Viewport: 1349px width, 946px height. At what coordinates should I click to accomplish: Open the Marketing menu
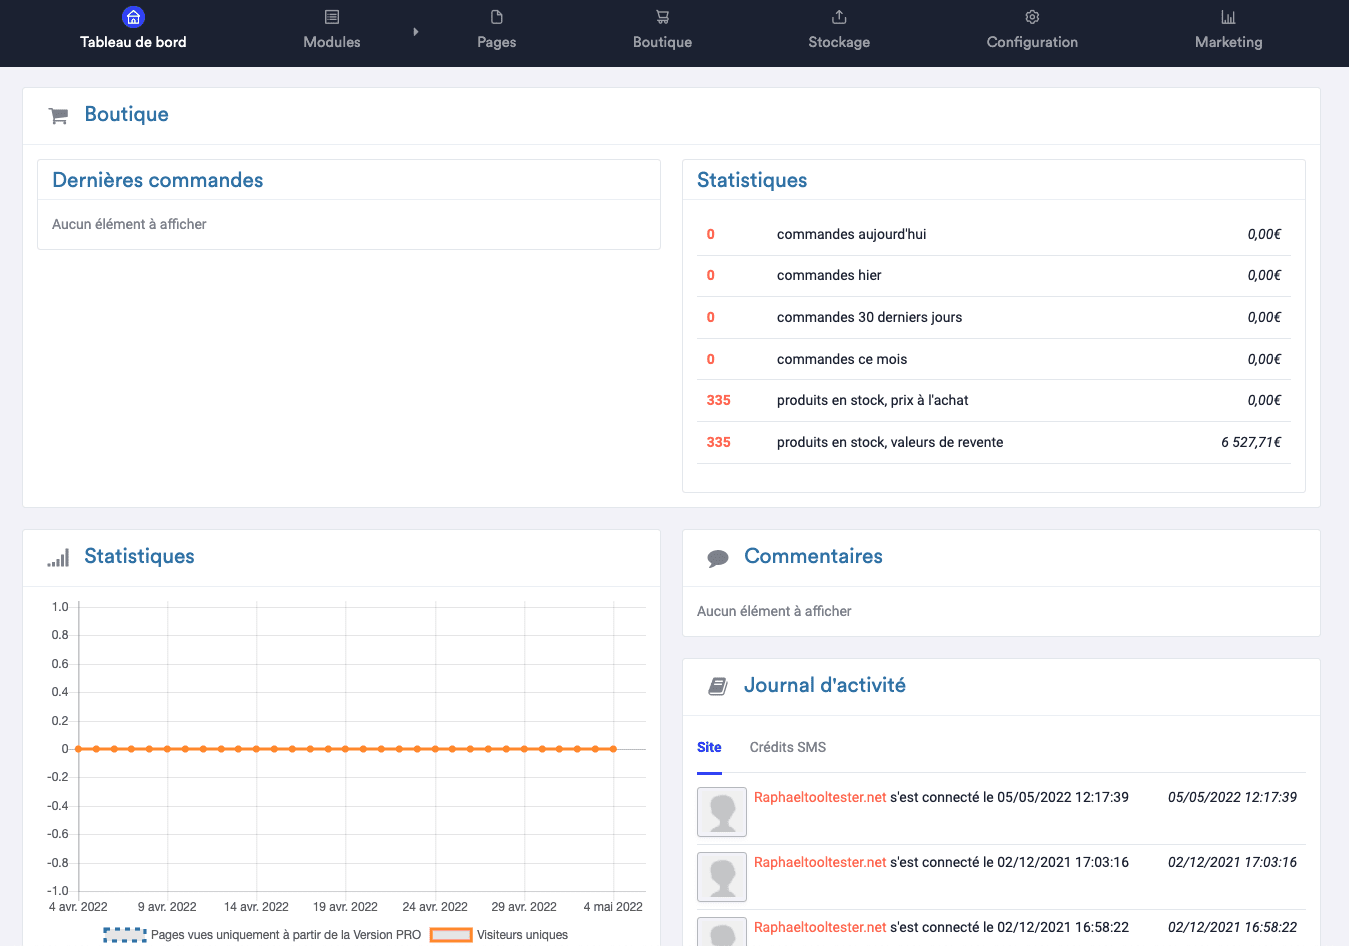pos(1228,42)
